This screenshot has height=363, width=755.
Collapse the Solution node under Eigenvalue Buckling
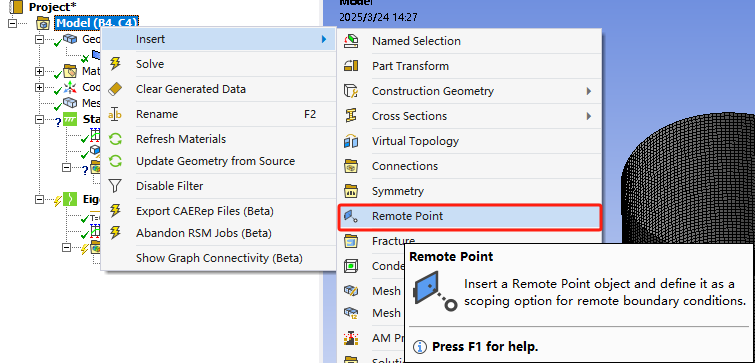[x=67, y=248]
